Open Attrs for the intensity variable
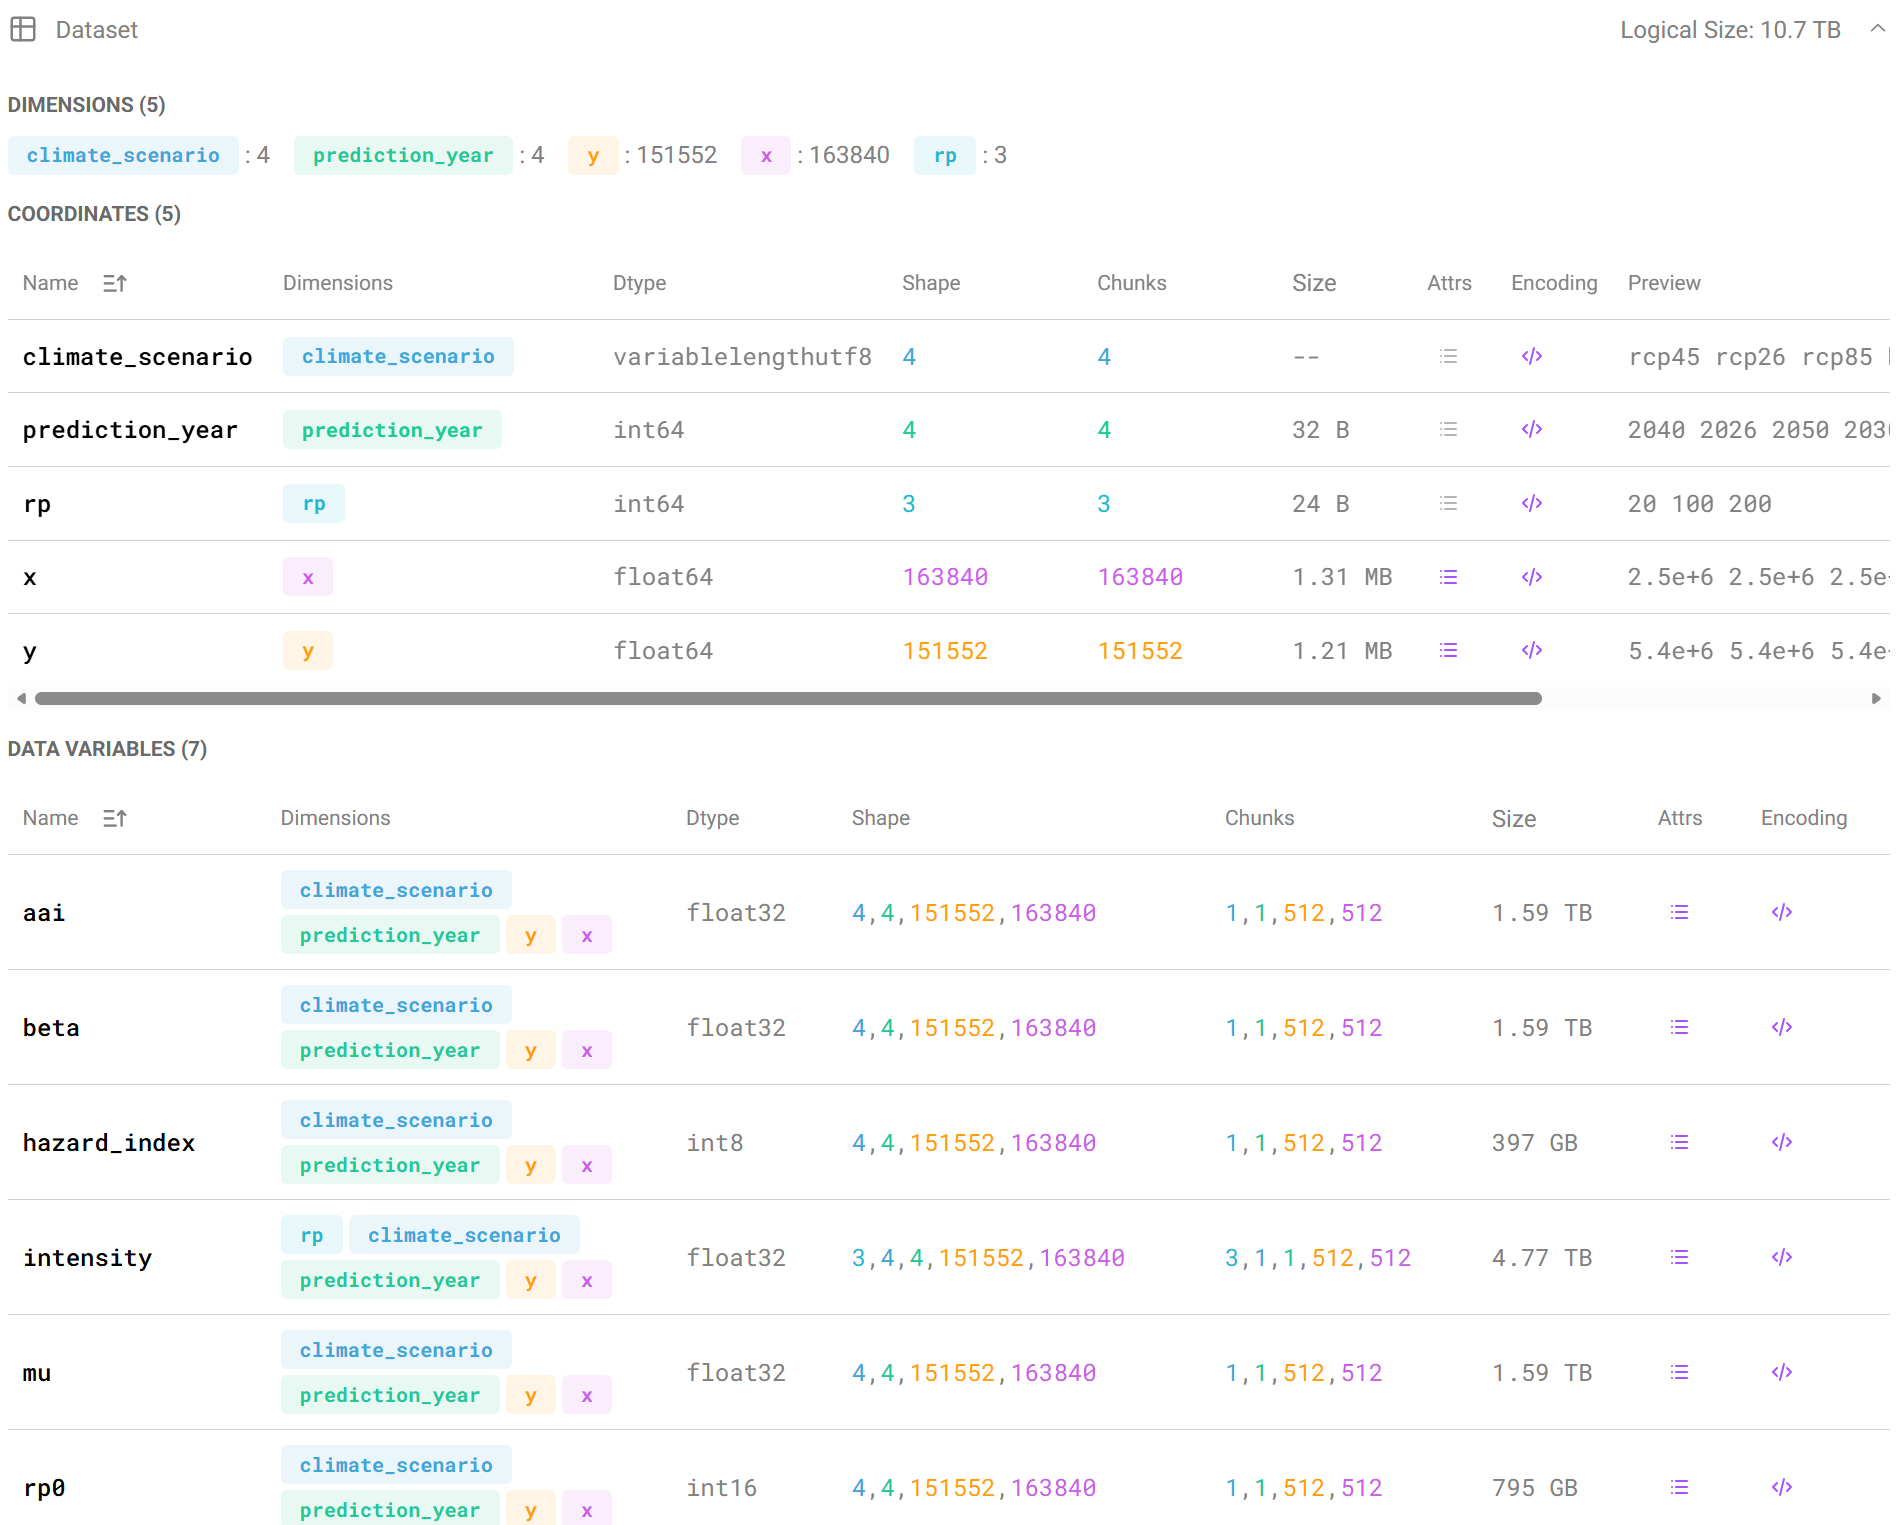Screen dimensions: 1901x1525 coord(1679,1257)
